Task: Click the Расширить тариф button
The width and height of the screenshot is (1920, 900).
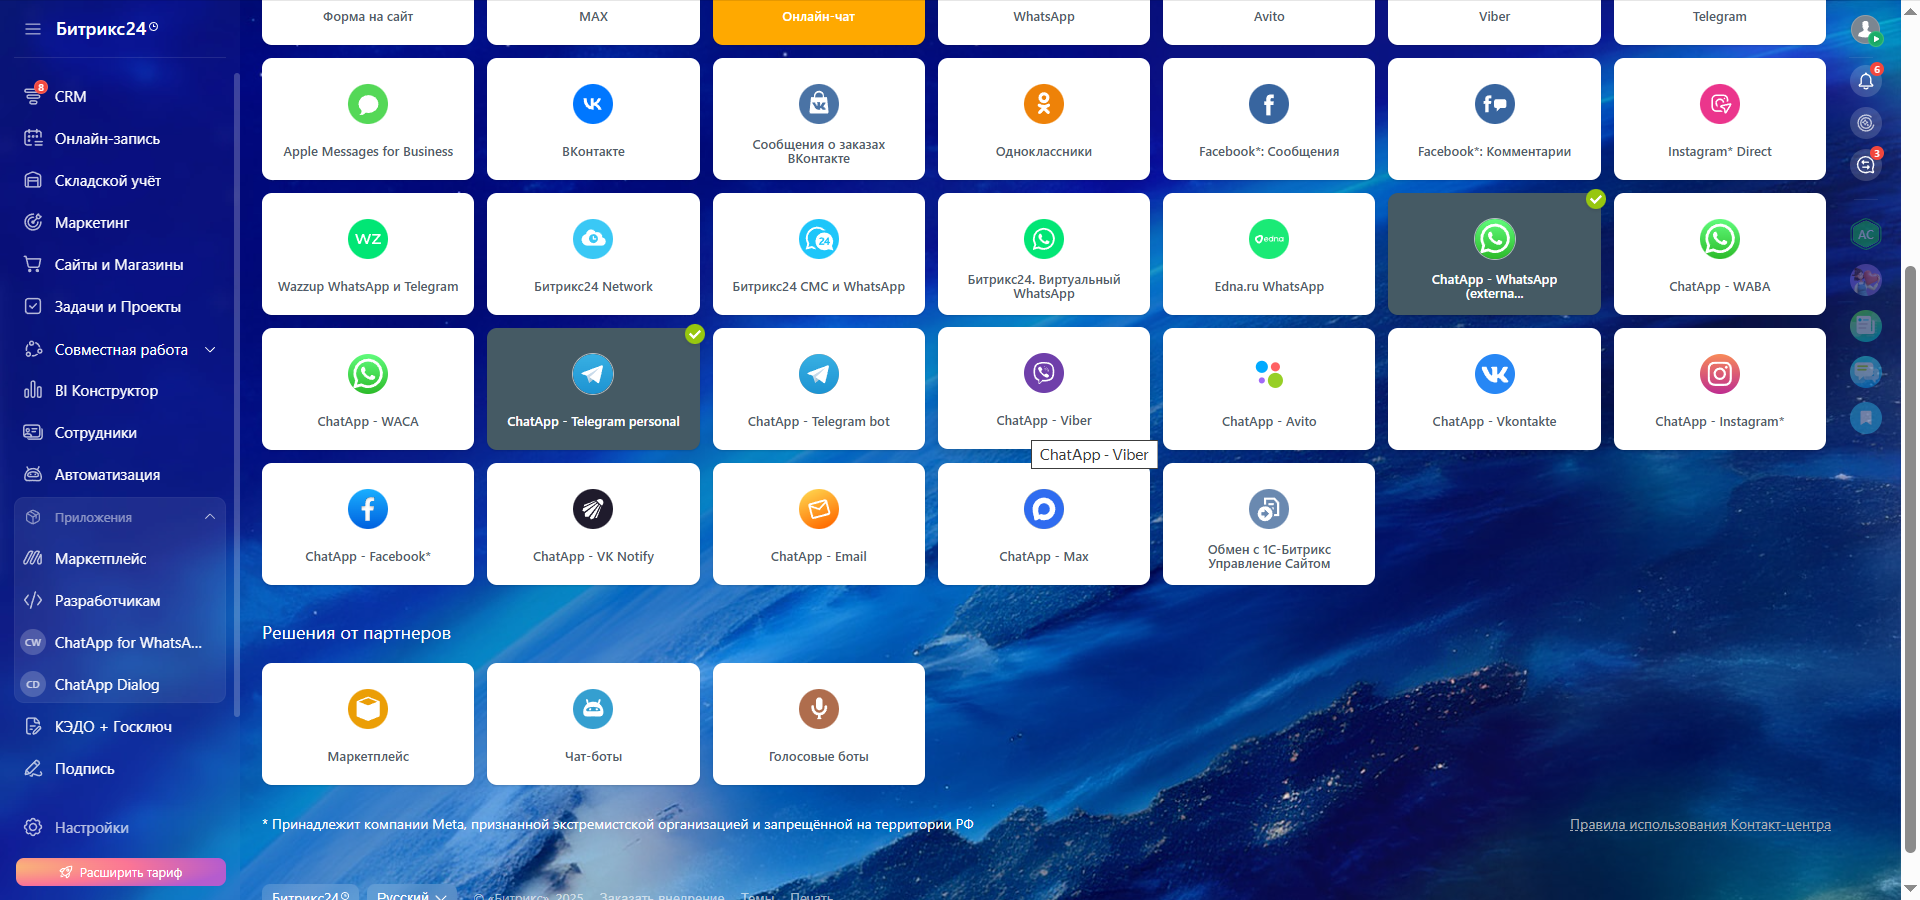Action: click(121, 872)
